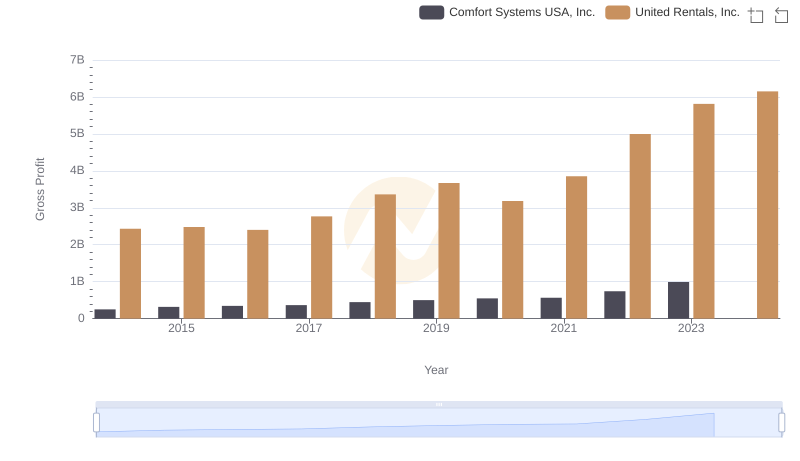Click the 2017 x-axis label

pos(309,328)
